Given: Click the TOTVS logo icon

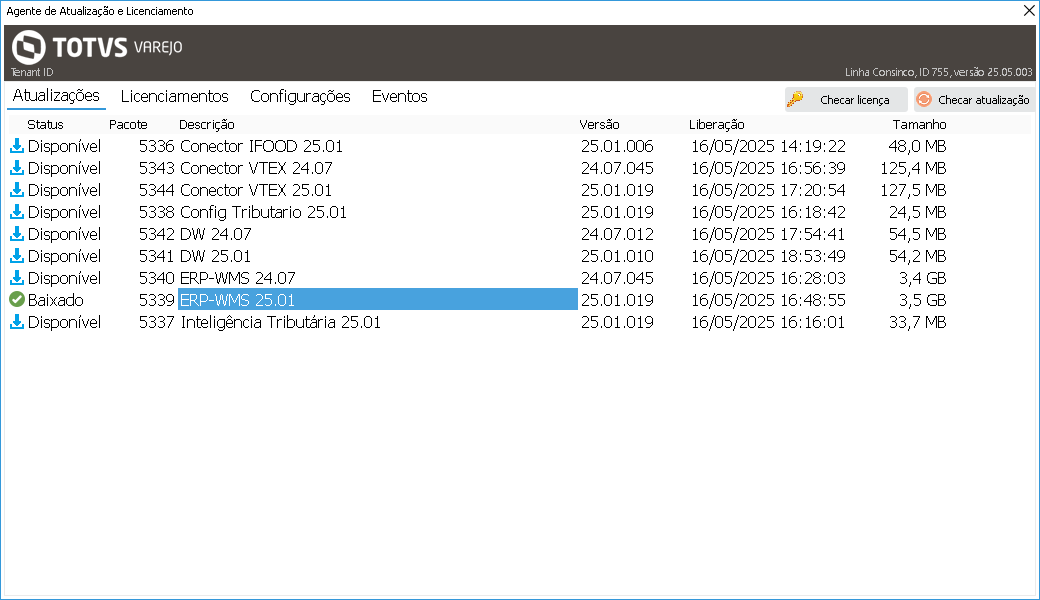Looking at the screenshot, I should pos(29,47).
